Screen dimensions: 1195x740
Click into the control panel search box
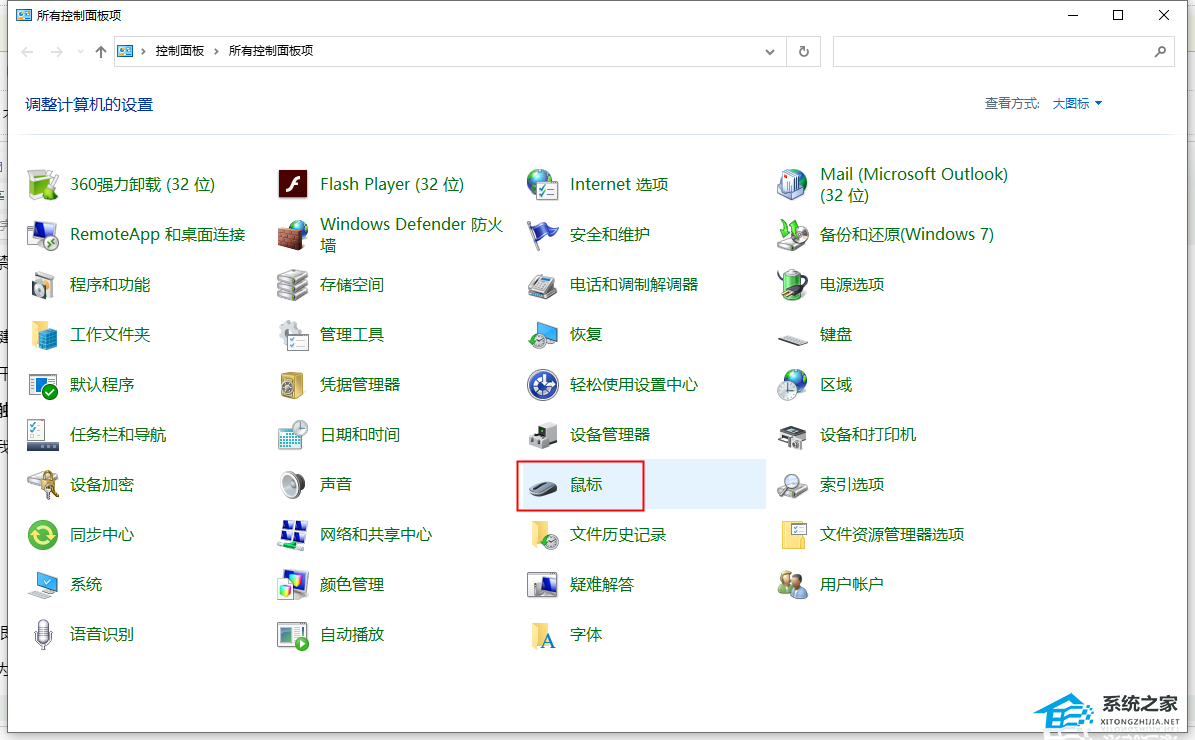990,51
